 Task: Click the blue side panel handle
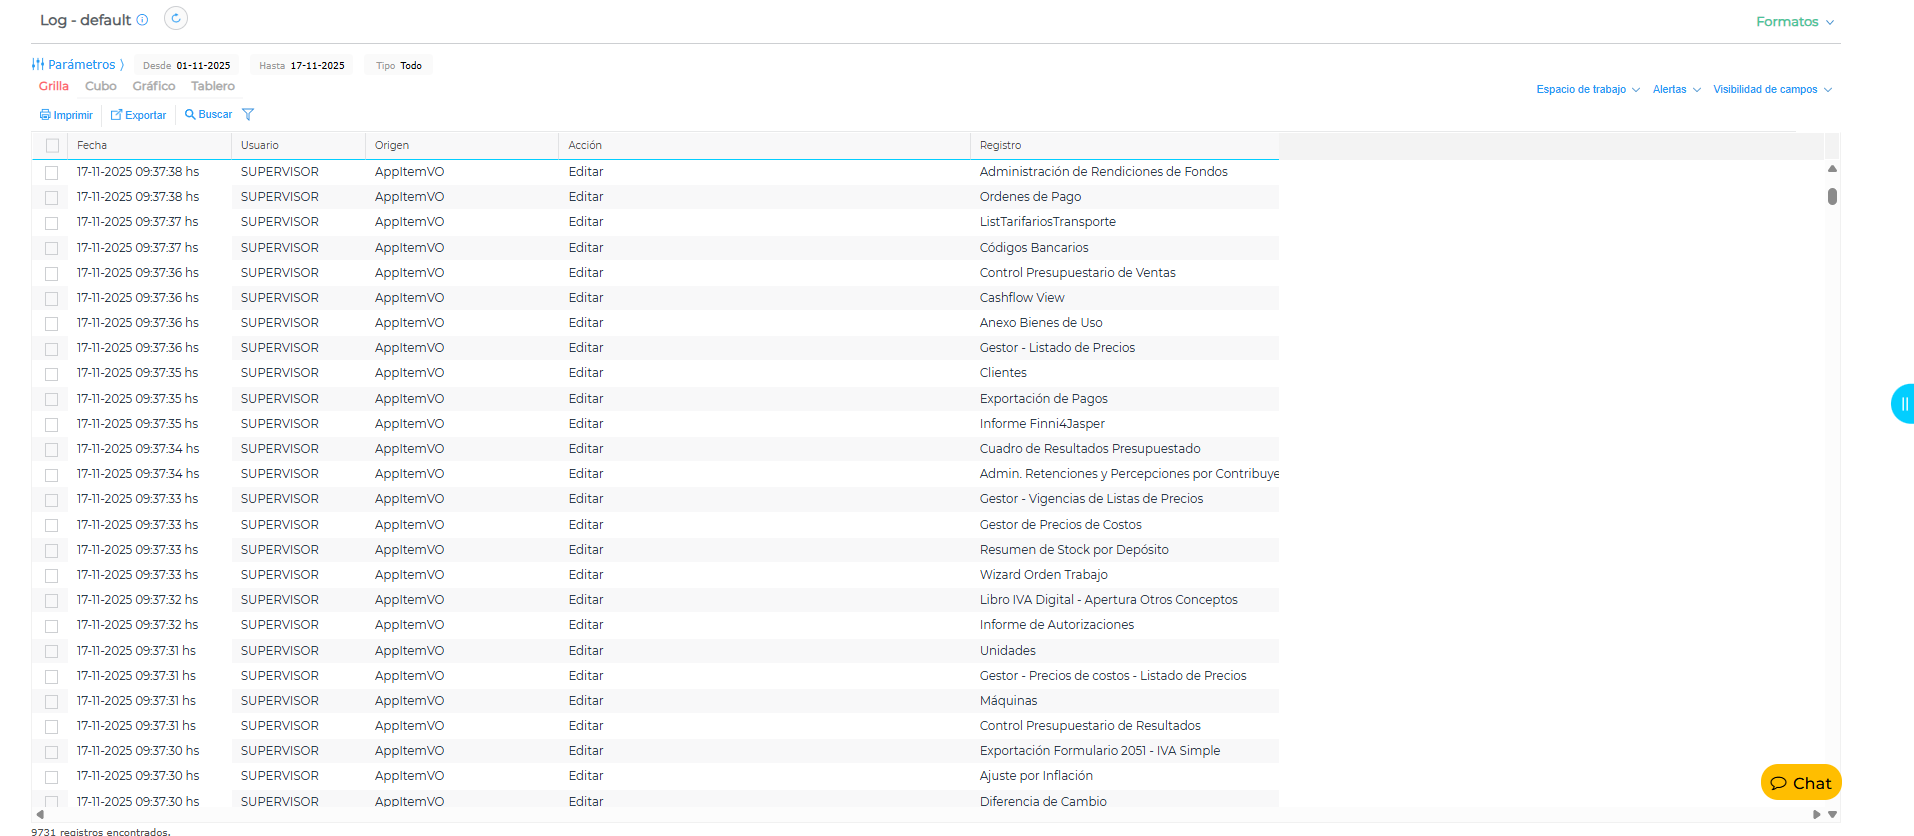[1902, 404]
